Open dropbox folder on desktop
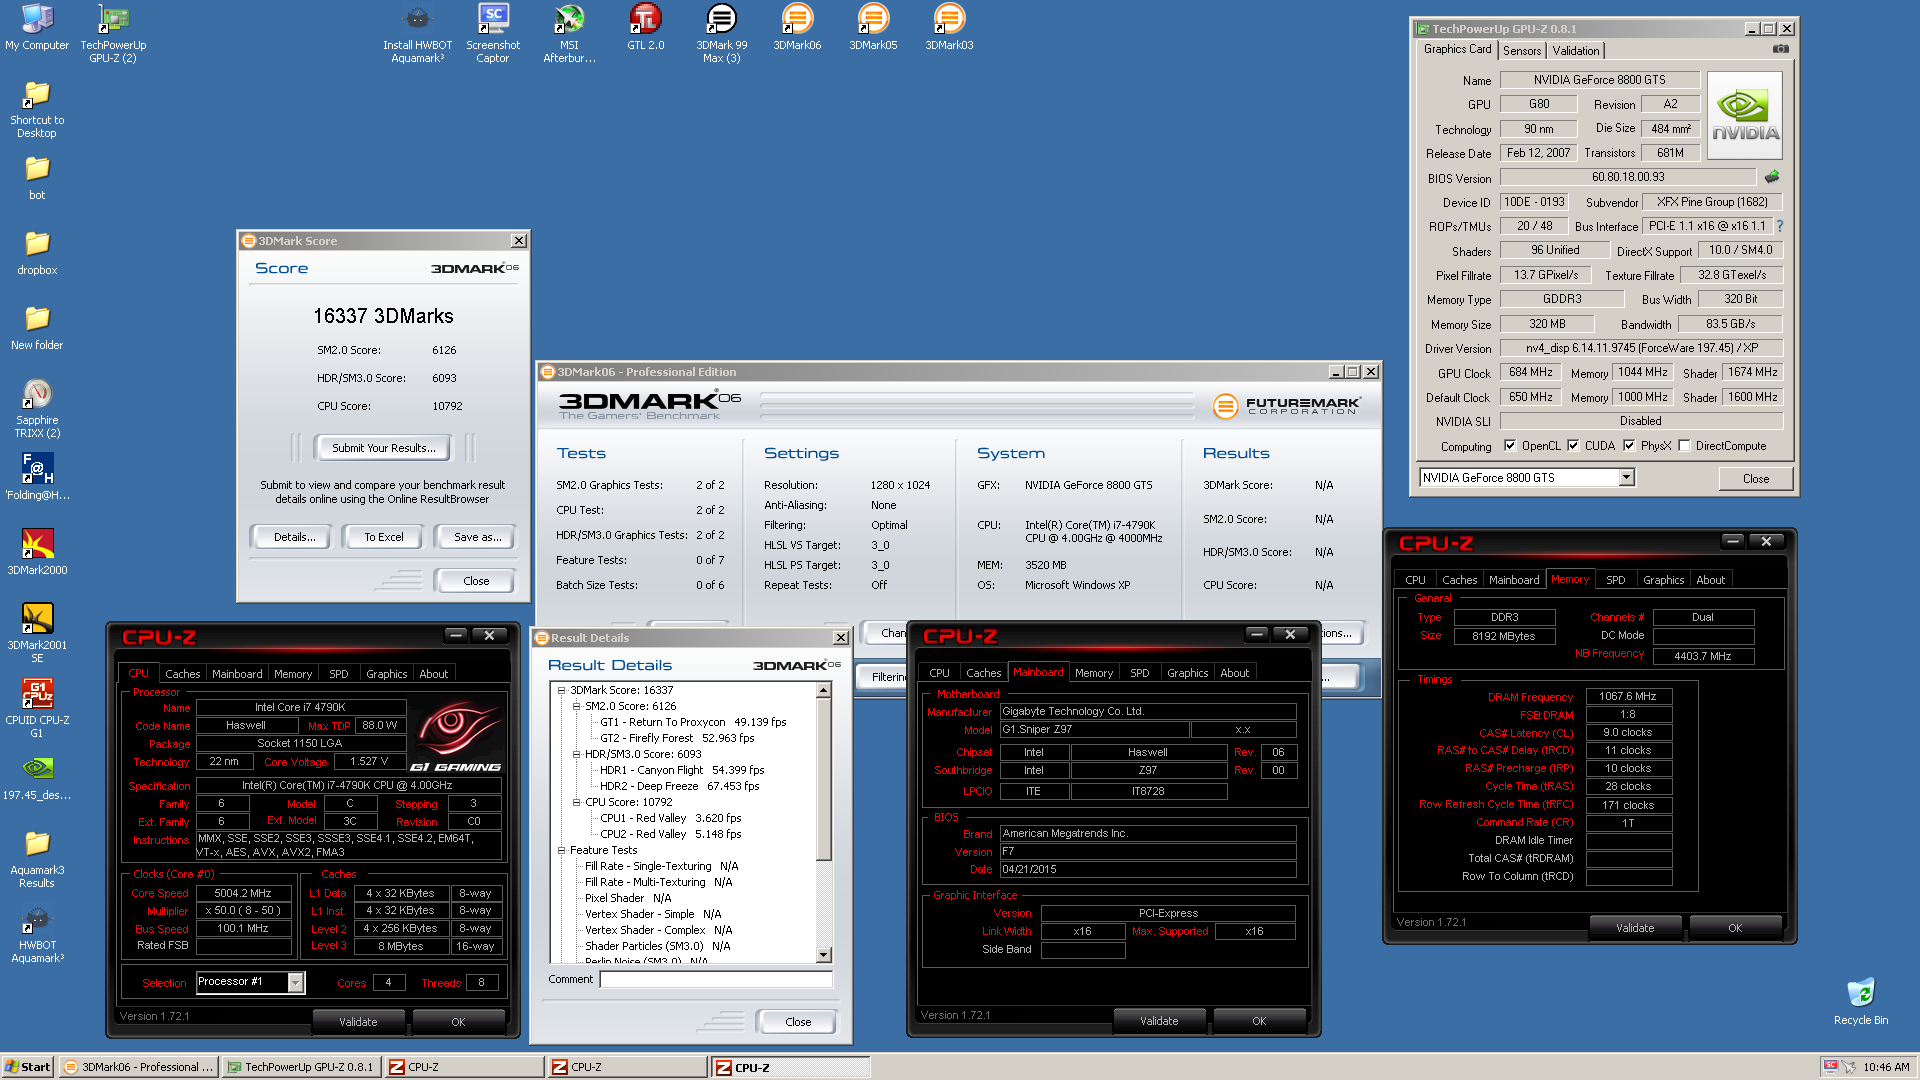Screen dimensions: 1920x1080 37,252
